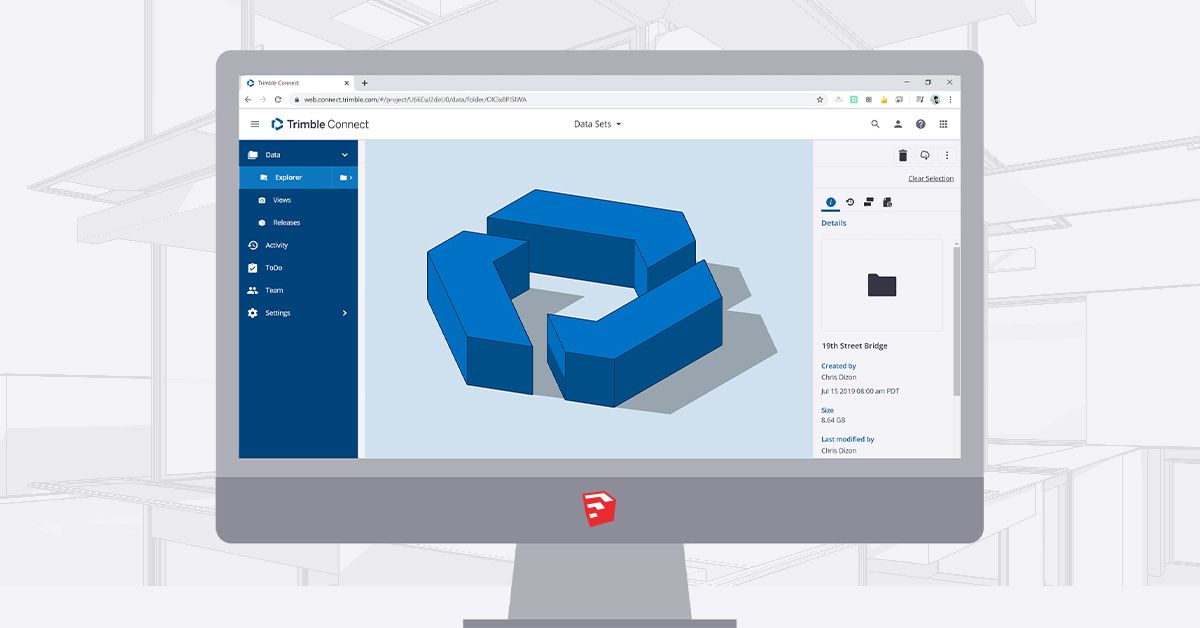
Task: Click the user profile icon in header
Action: (897, 124)
